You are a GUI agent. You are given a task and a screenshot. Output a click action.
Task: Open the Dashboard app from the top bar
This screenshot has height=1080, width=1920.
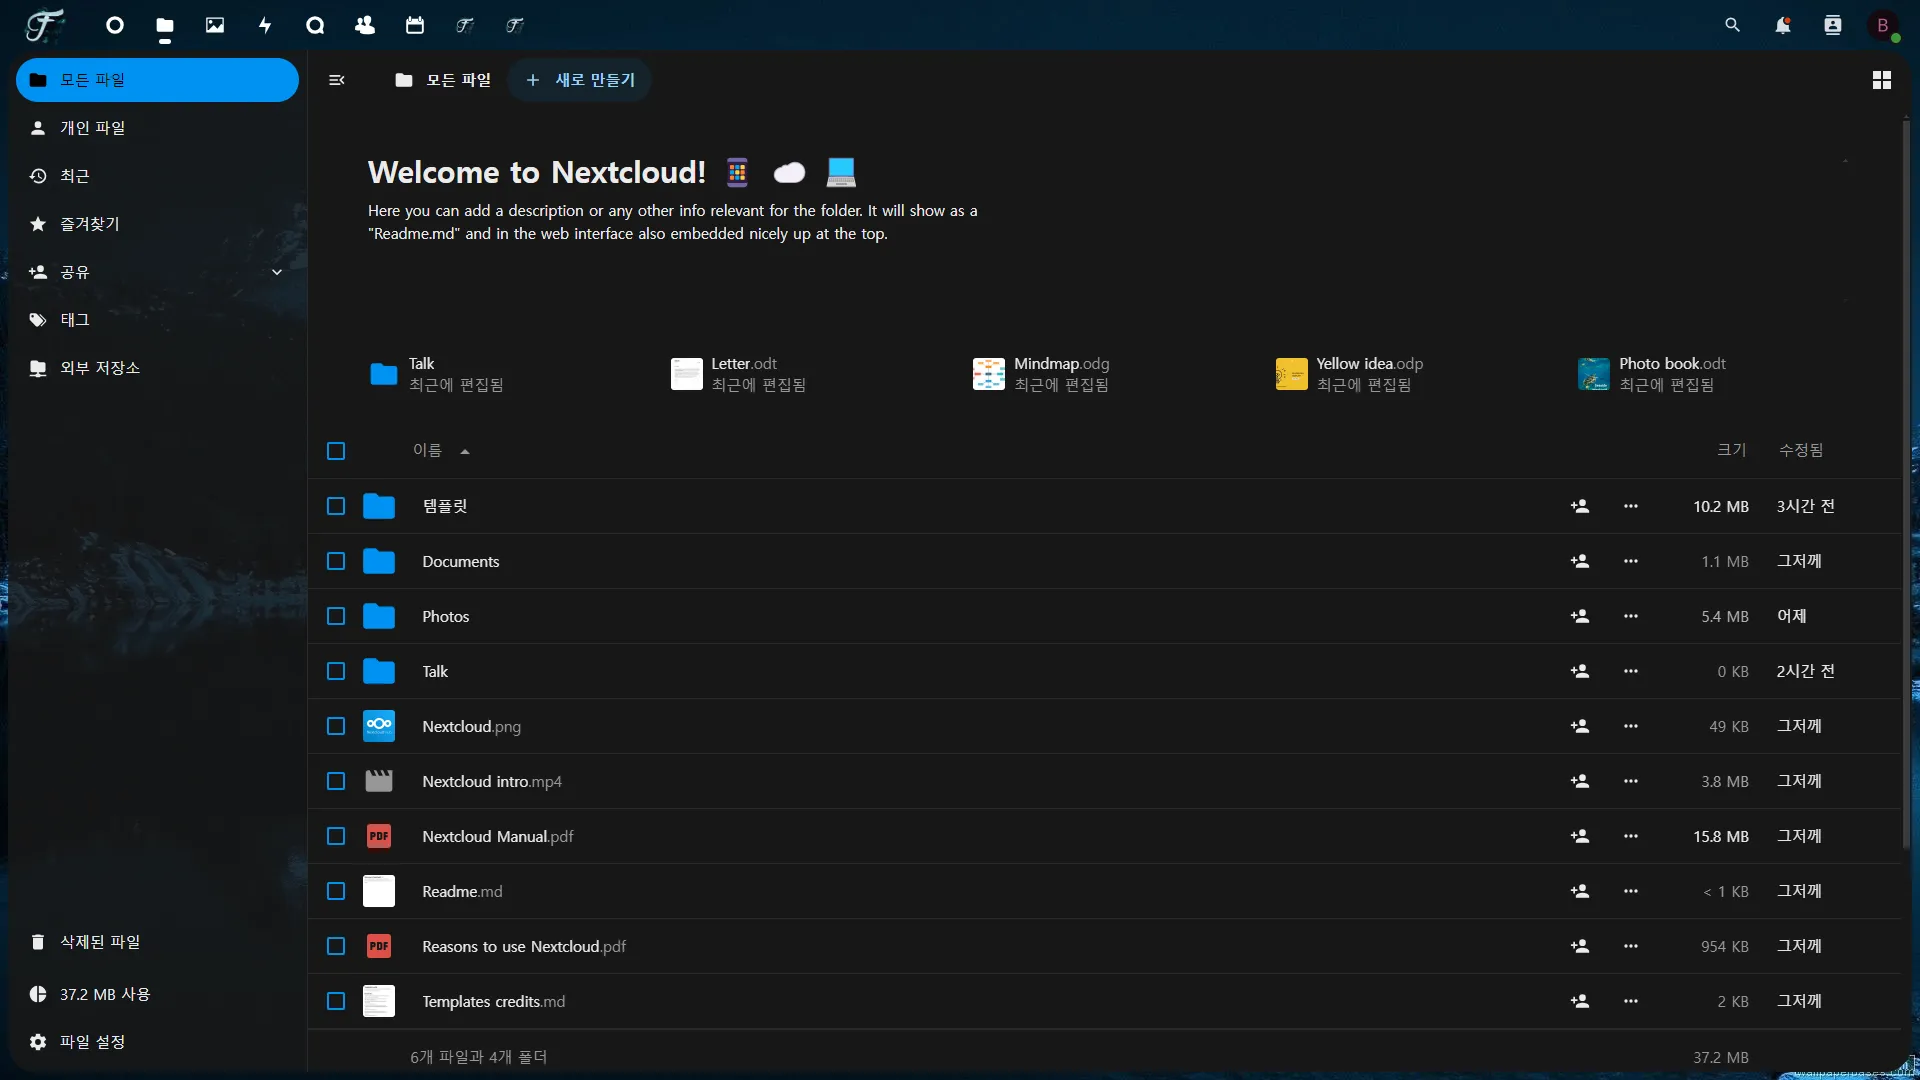click(114, 25)
